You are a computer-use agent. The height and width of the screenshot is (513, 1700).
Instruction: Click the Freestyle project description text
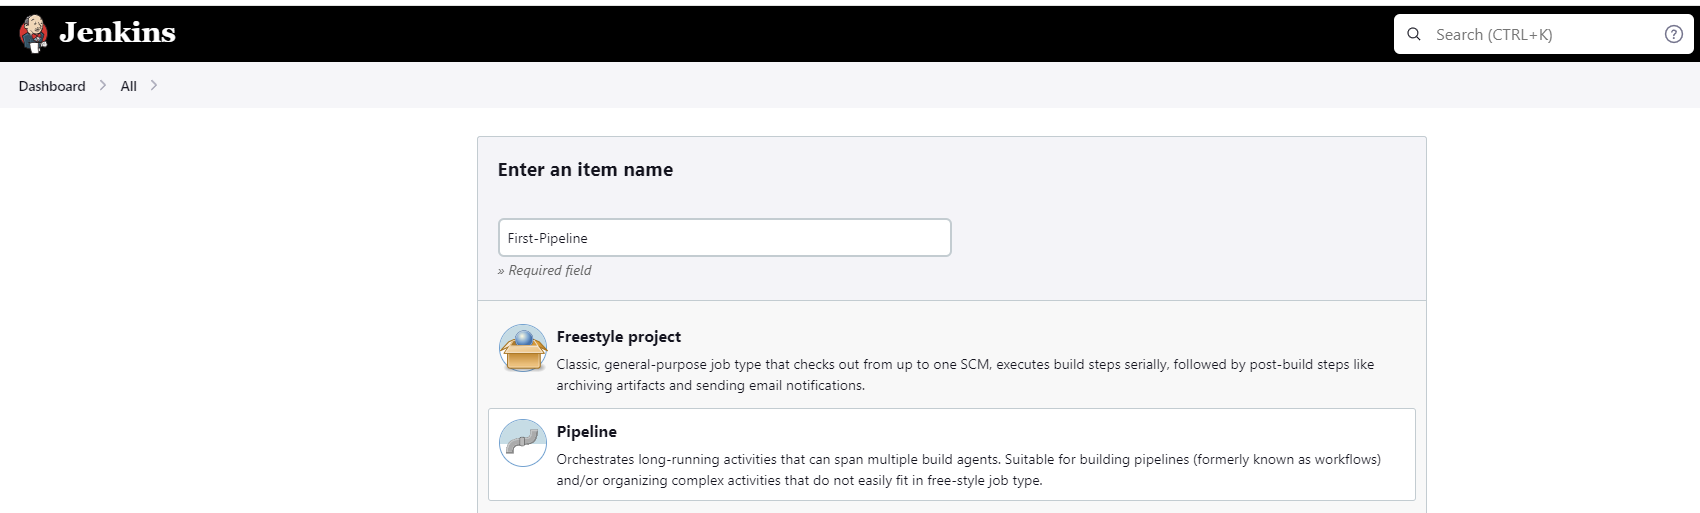[x=965, y=375]
